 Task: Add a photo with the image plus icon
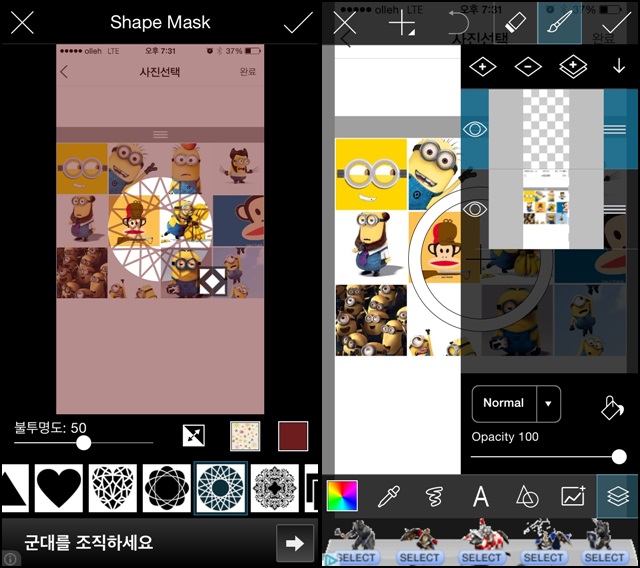click(573, 496)
